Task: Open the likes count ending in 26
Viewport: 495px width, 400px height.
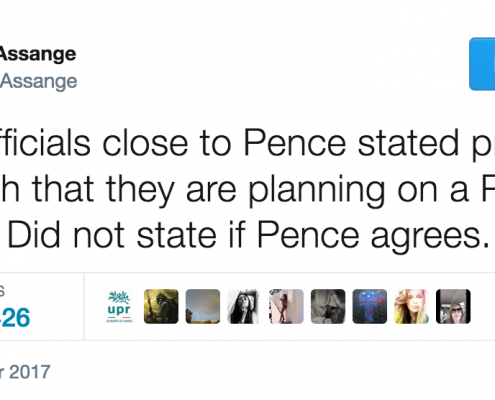Action: (x=15, y=318)
